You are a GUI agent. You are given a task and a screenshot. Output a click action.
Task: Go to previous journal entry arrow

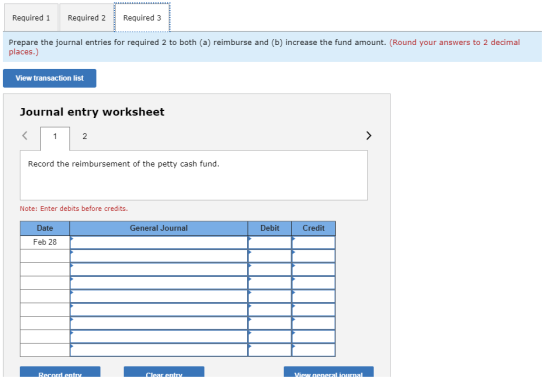click(x=25, y=136)
